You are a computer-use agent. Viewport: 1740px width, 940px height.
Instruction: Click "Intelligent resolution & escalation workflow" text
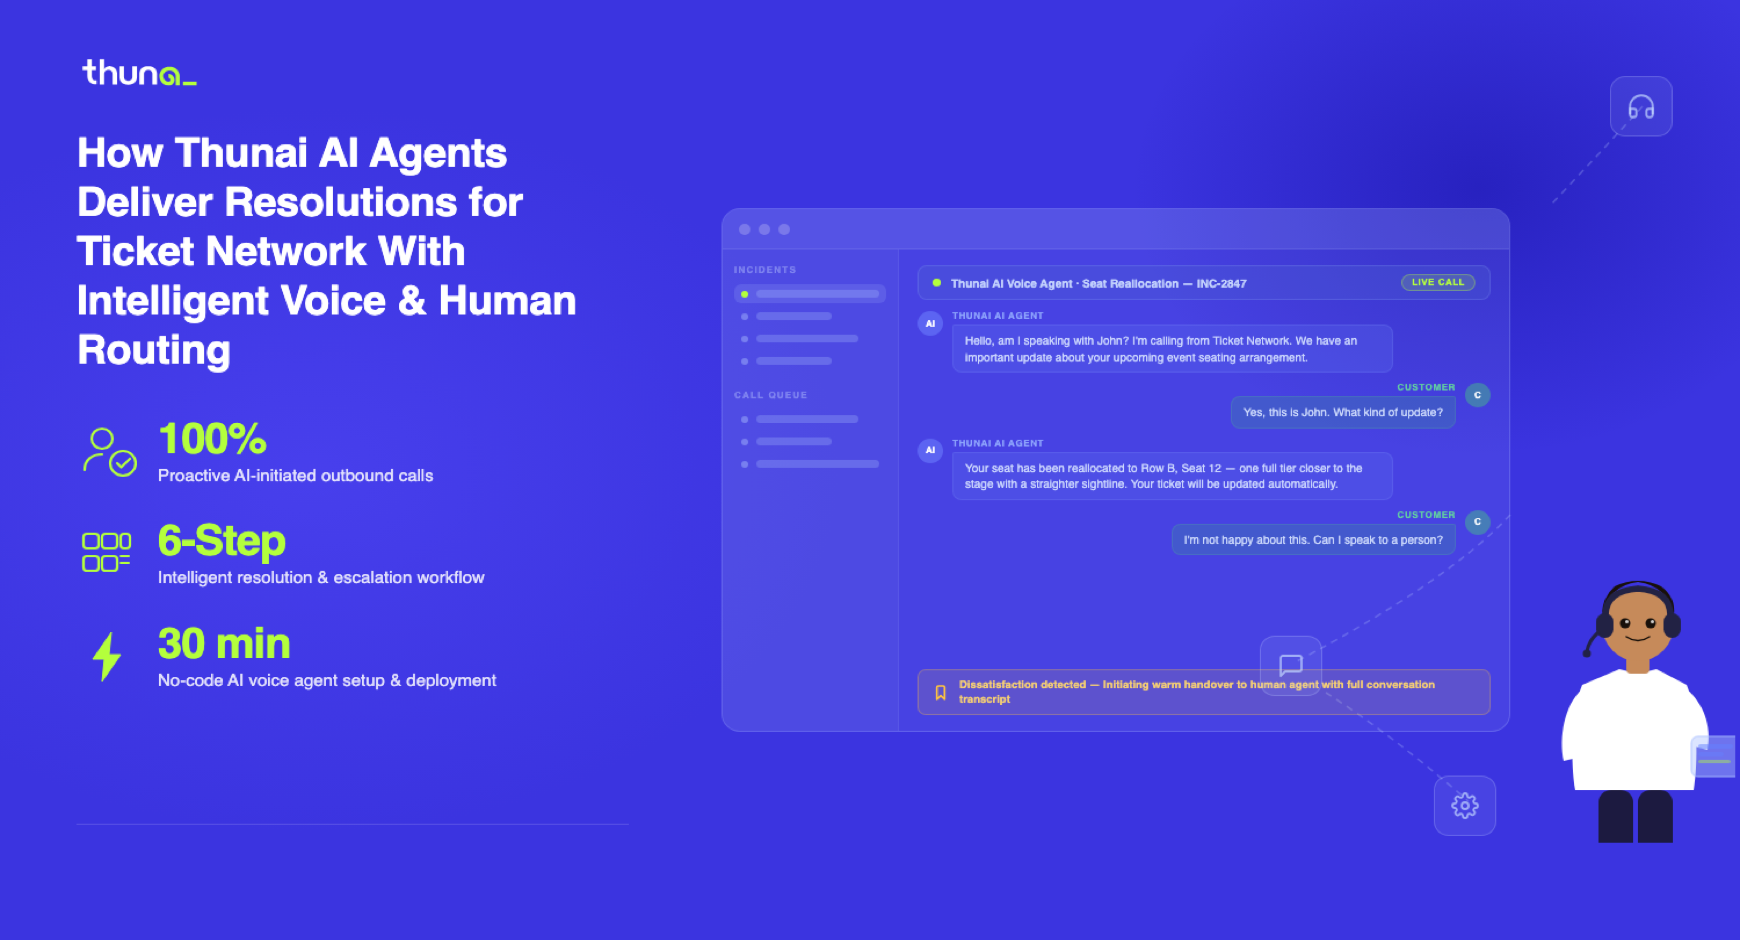321,578
